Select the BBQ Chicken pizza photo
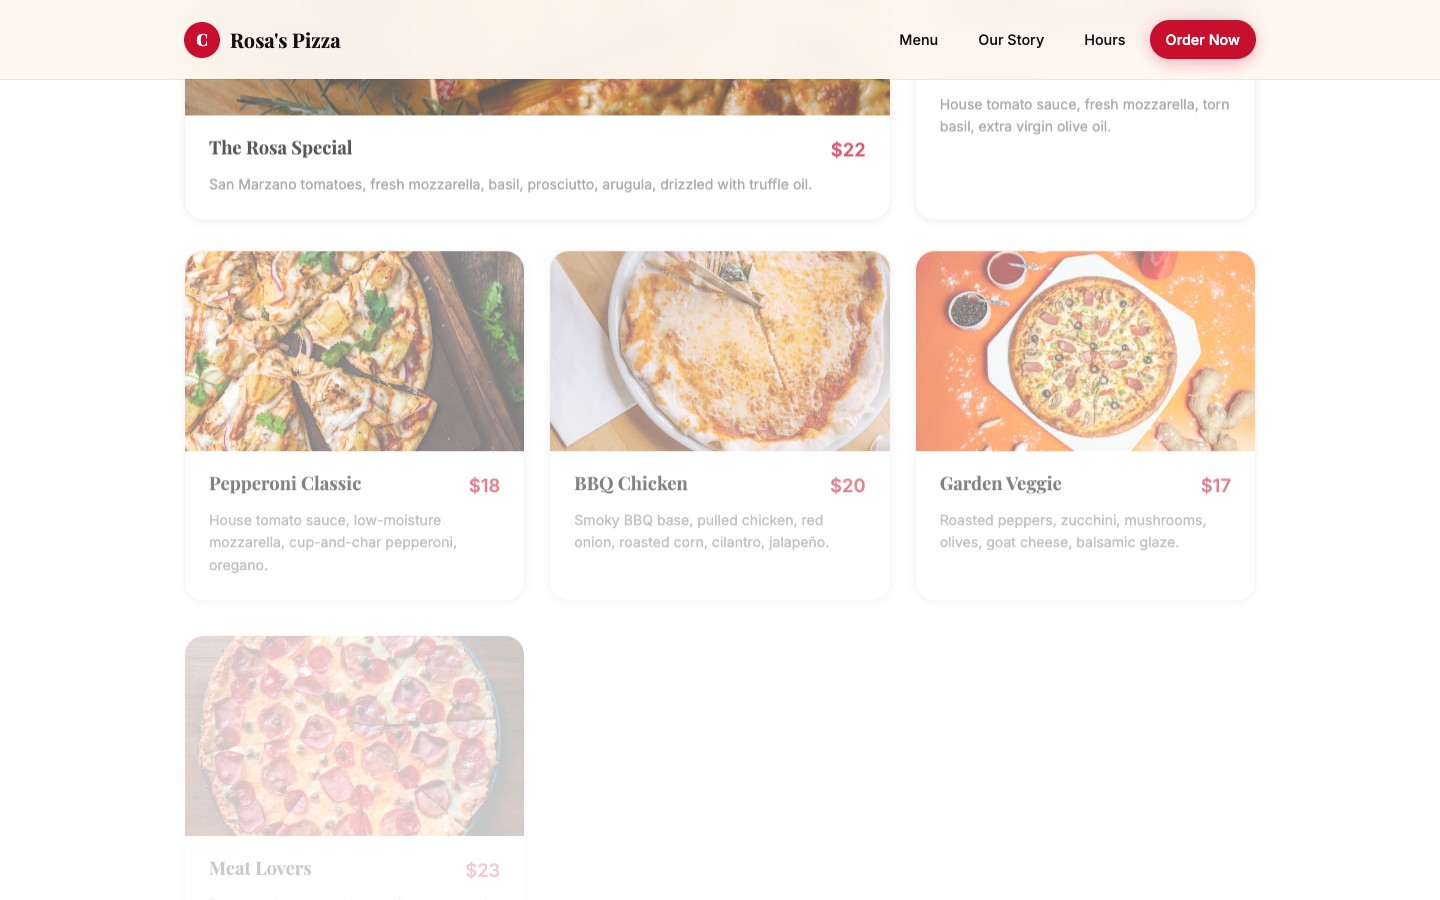This screenshot has height=900, width=1440. (720, 351)
